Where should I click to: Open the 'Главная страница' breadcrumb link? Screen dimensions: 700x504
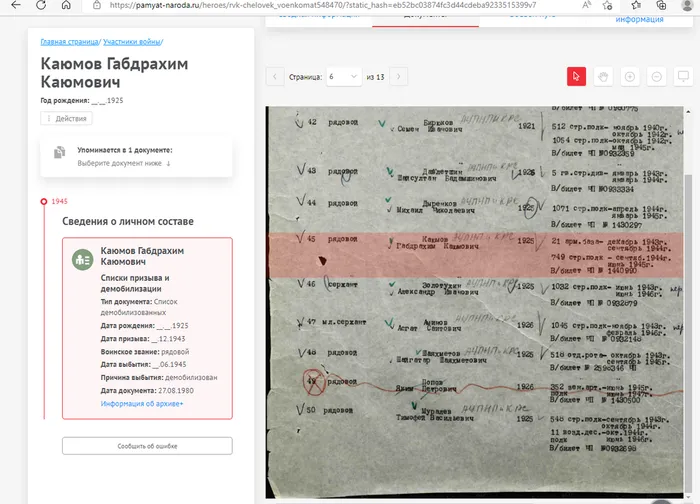pos(69,42)
